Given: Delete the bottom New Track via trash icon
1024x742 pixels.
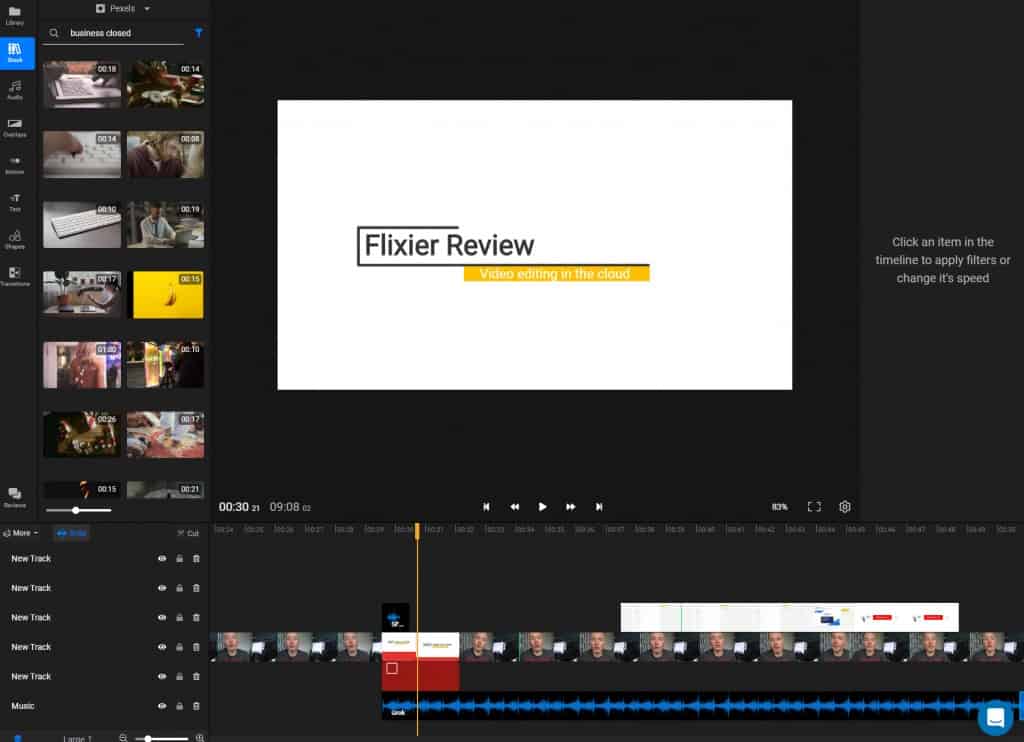Looking at the screenshot, I should (197, 677).
